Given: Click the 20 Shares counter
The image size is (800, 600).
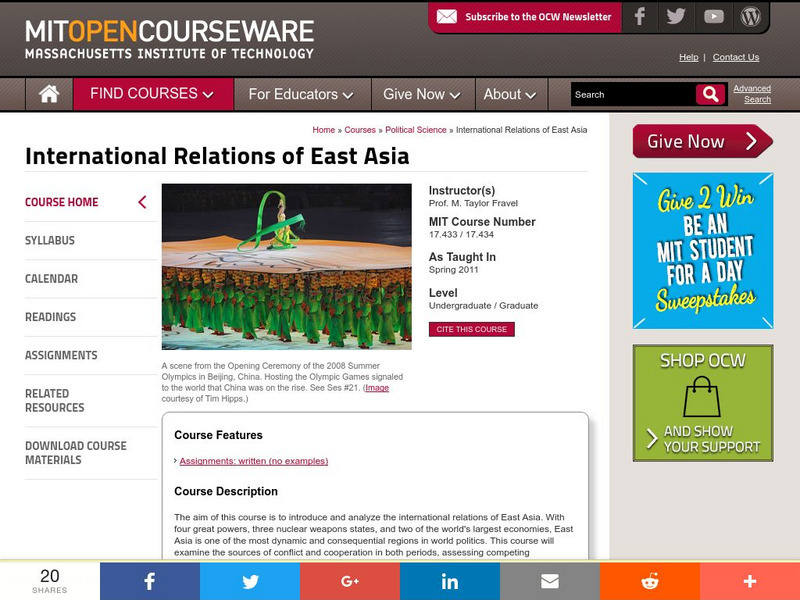Looking at the screenshot, I should click(x=49, y=581).
